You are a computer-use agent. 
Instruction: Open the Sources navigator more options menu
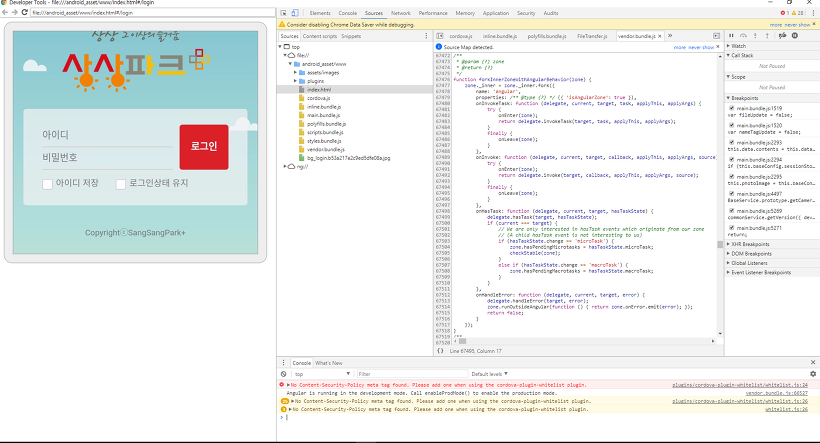[x=426, y=36]
